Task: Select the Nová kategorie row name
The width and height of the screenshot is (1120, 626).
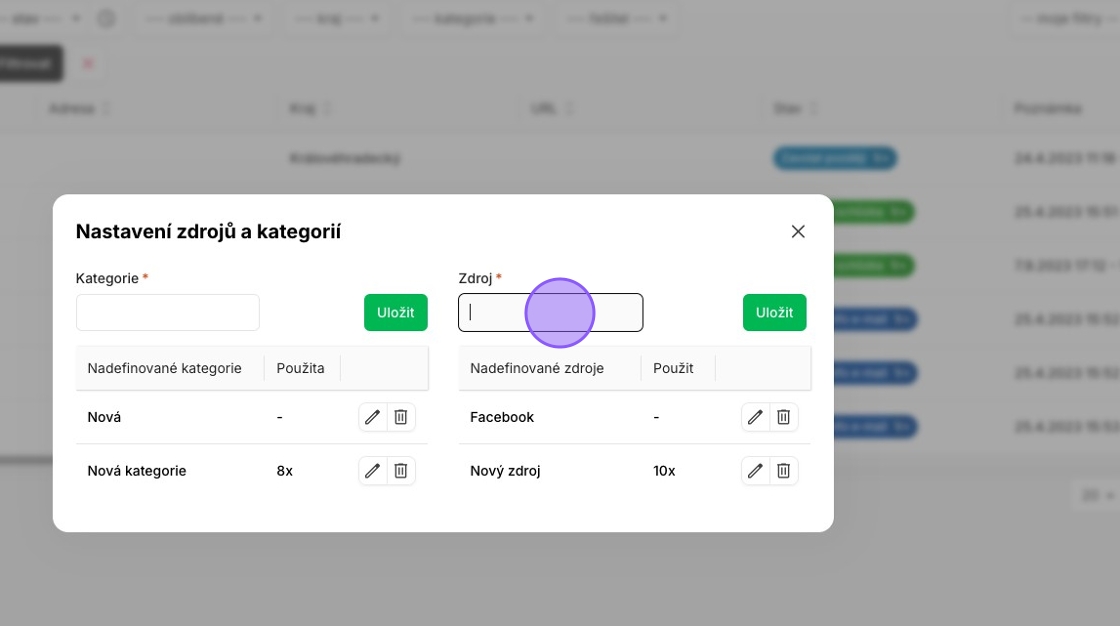Action: tap(136, 471)
